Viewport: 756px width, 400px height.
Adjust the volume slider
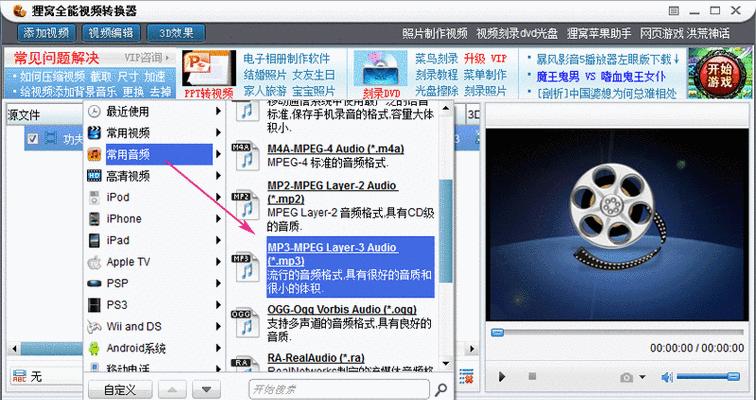coord(708,377)
